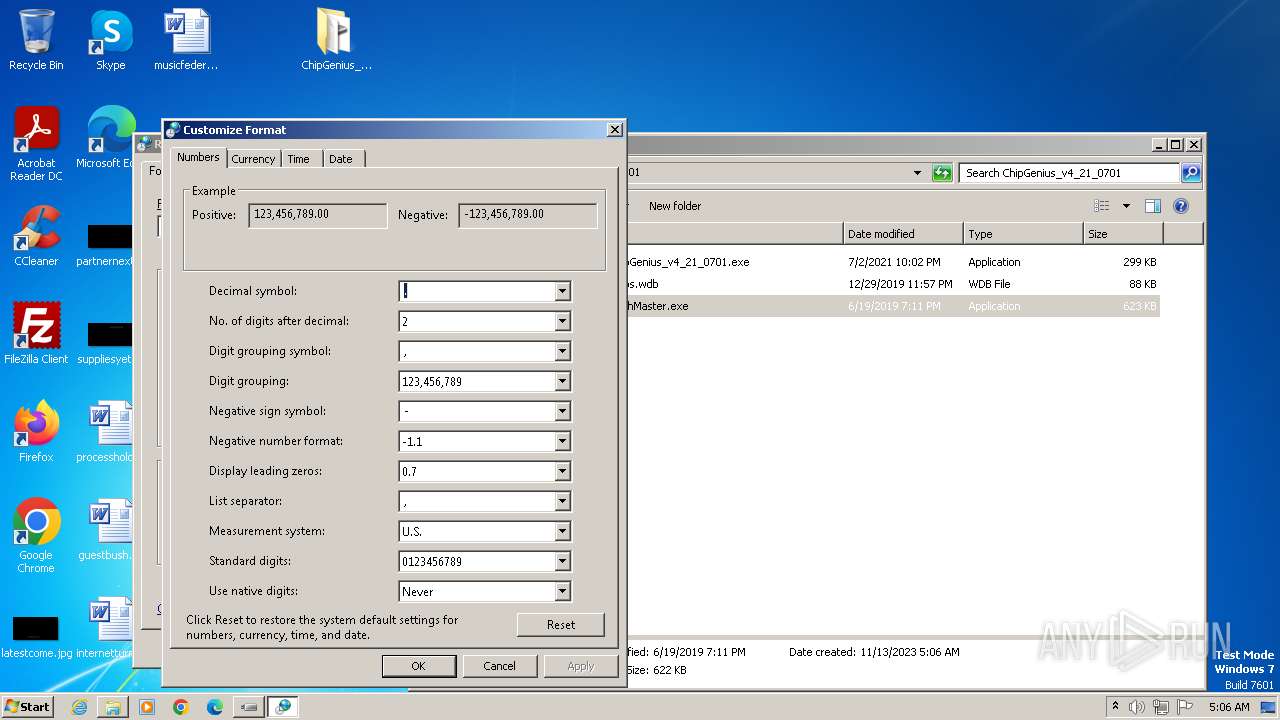The image size is (1280, 720).
Task: Switch to the Currency tab
Action: point(253,159)
